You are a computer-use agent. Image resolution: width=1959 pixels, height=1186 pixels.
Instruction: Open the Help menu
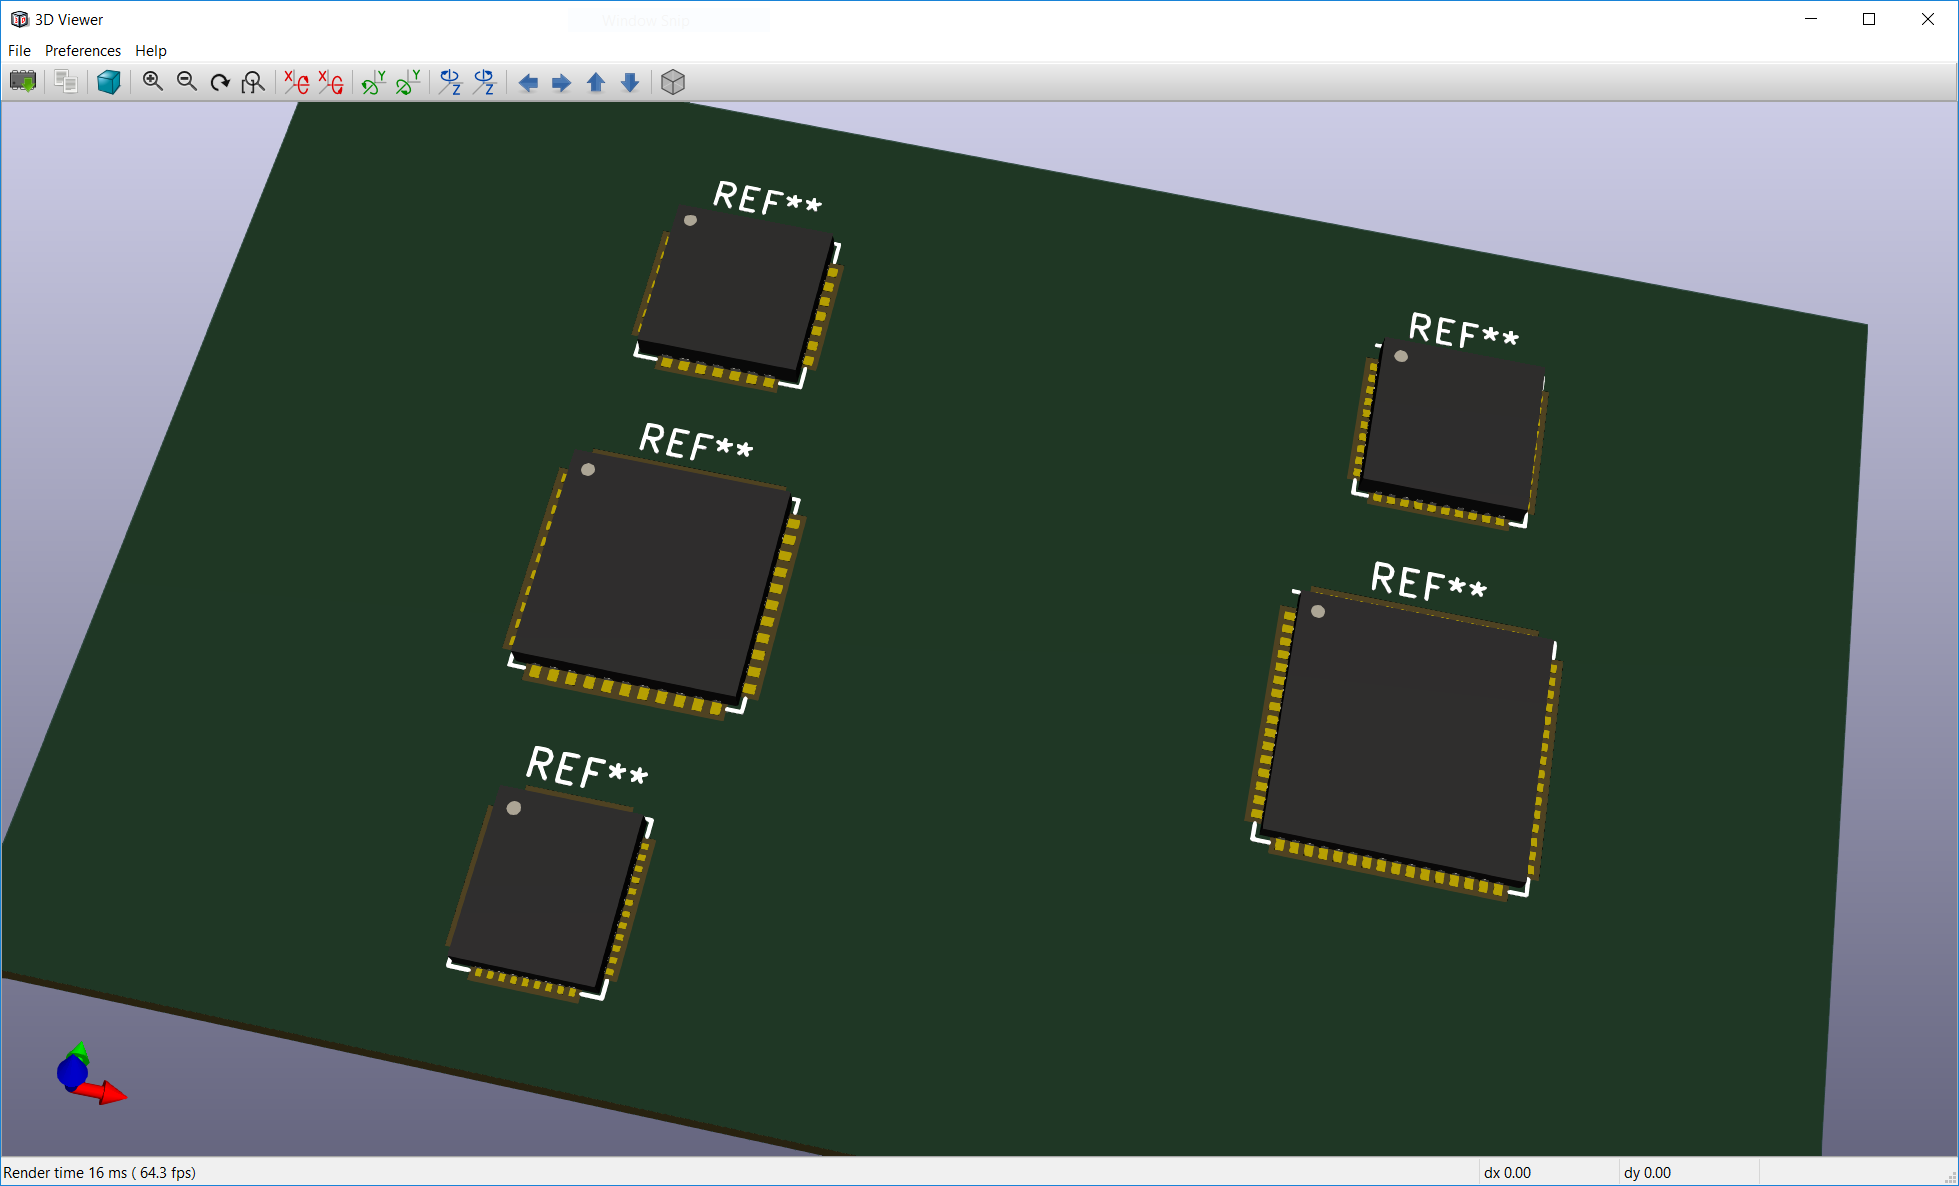tap(151, 50)
